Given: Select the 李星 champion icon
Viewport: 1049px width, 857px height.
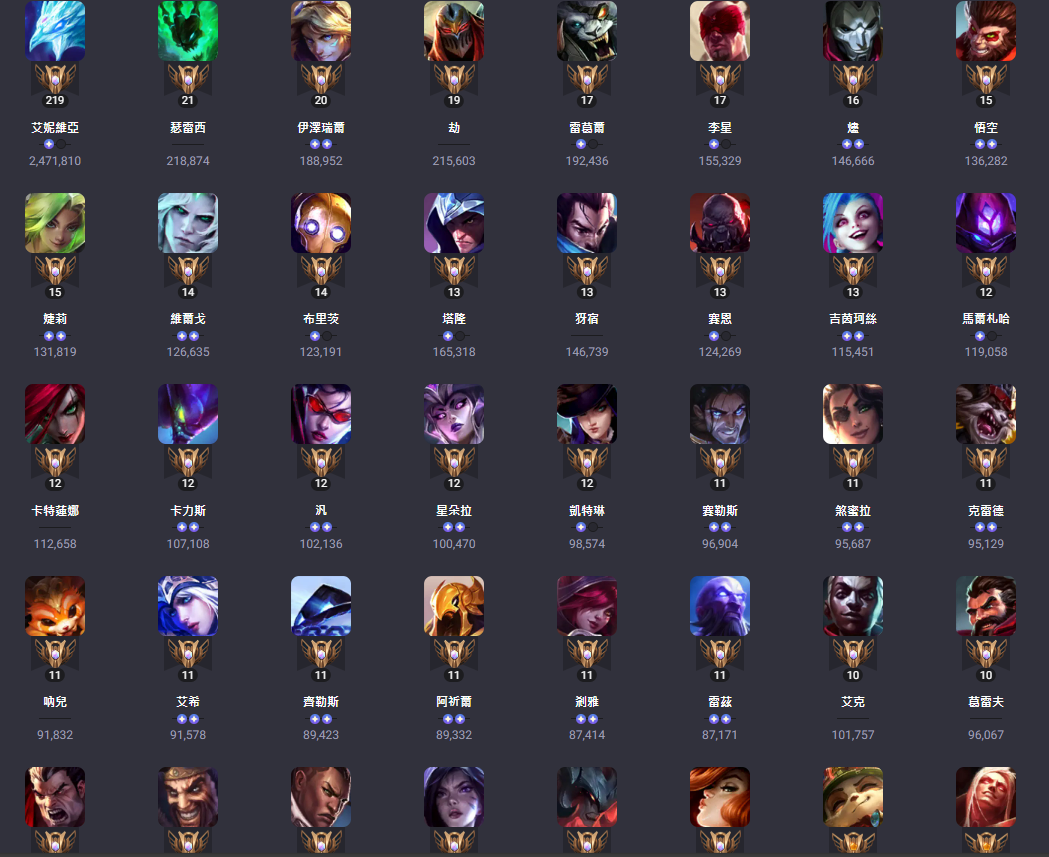Looking at the screenshot, I should coord(720,31).
